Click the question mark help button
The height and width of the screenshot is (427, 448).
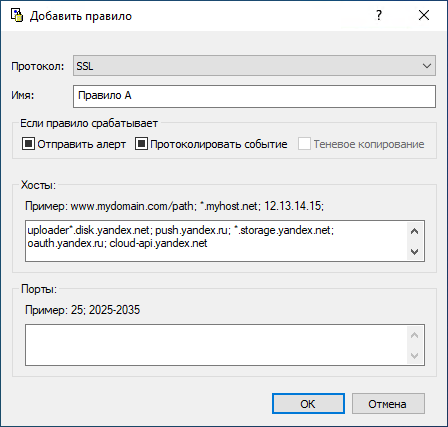pos(379,15)
